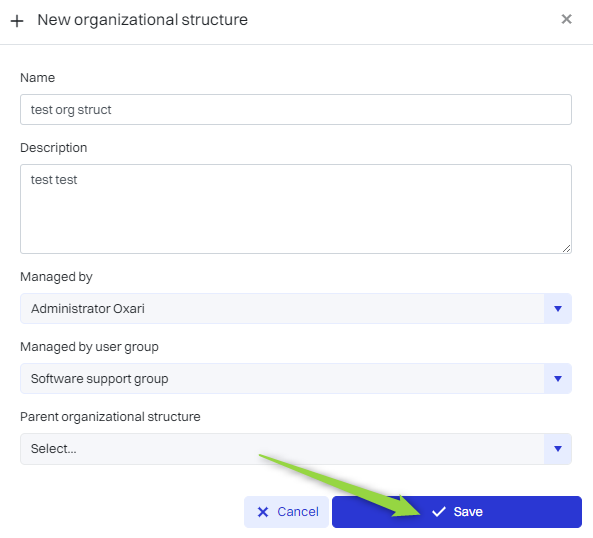This screenshot has height=538, width=593.
Task: Focus the Name input field
Action: pos(296,110)
